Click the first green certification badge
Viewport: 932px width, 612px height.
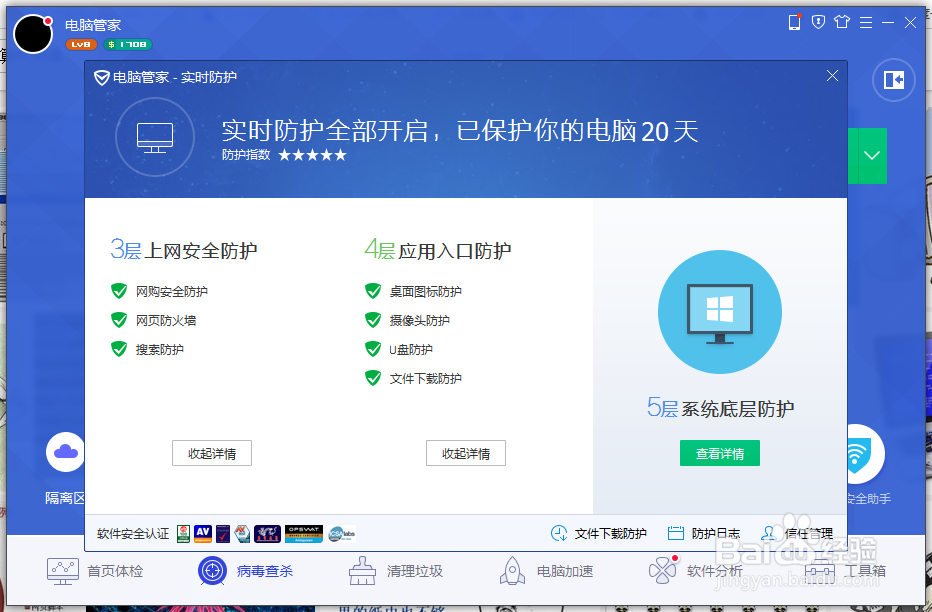(x=184, y=534)
